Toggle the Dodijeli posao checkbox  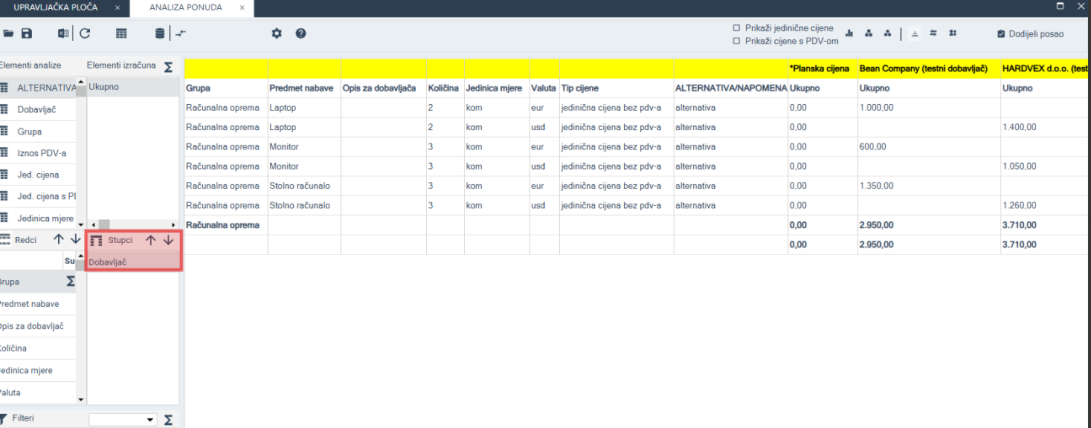click(1001, 34)
